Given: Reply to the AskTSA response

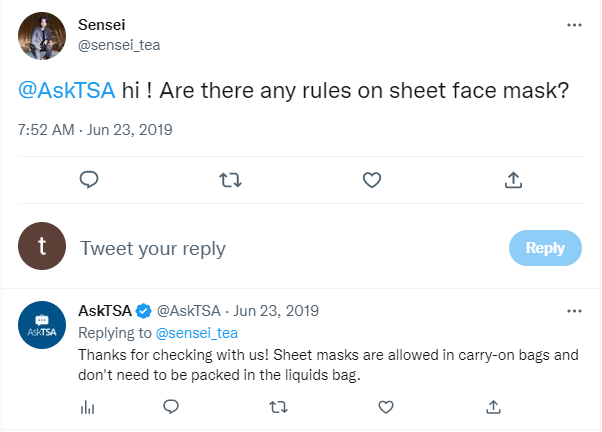Looking at the screenshot, I should tap(171, 406).
